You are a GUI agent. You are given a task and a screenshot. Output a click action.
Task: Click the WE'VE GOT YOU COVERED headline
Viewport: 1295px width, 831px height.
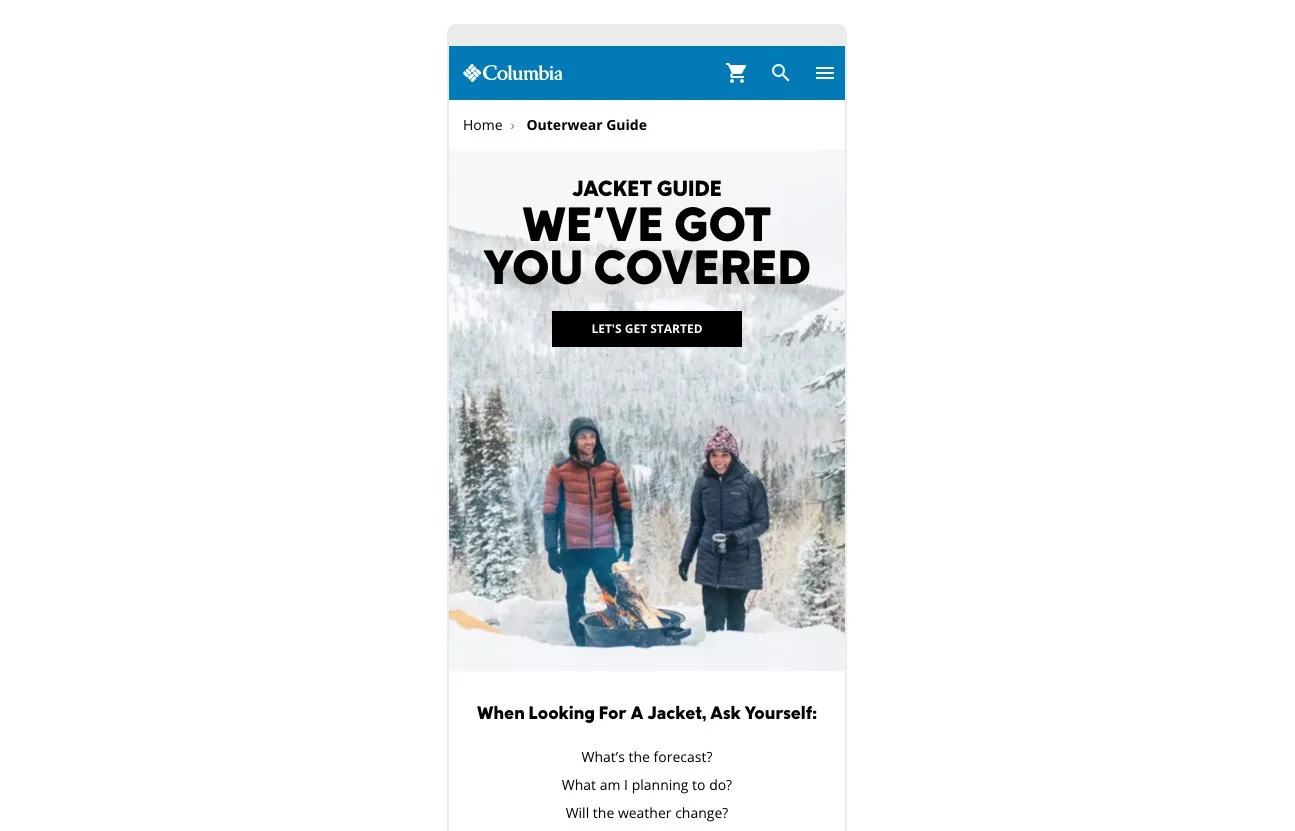click(x=647, y=246)
